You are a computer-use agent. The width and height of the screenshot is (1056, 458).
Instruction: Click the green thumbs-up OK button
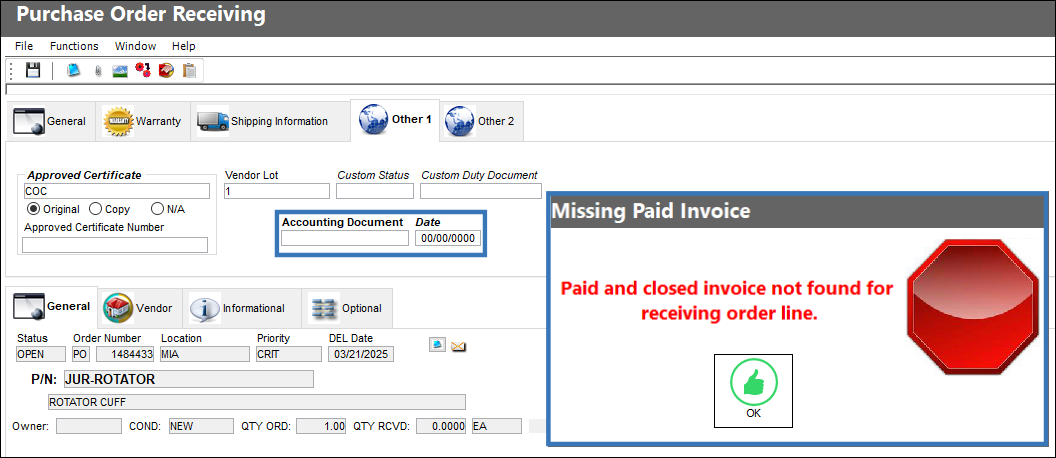point(753,391)
